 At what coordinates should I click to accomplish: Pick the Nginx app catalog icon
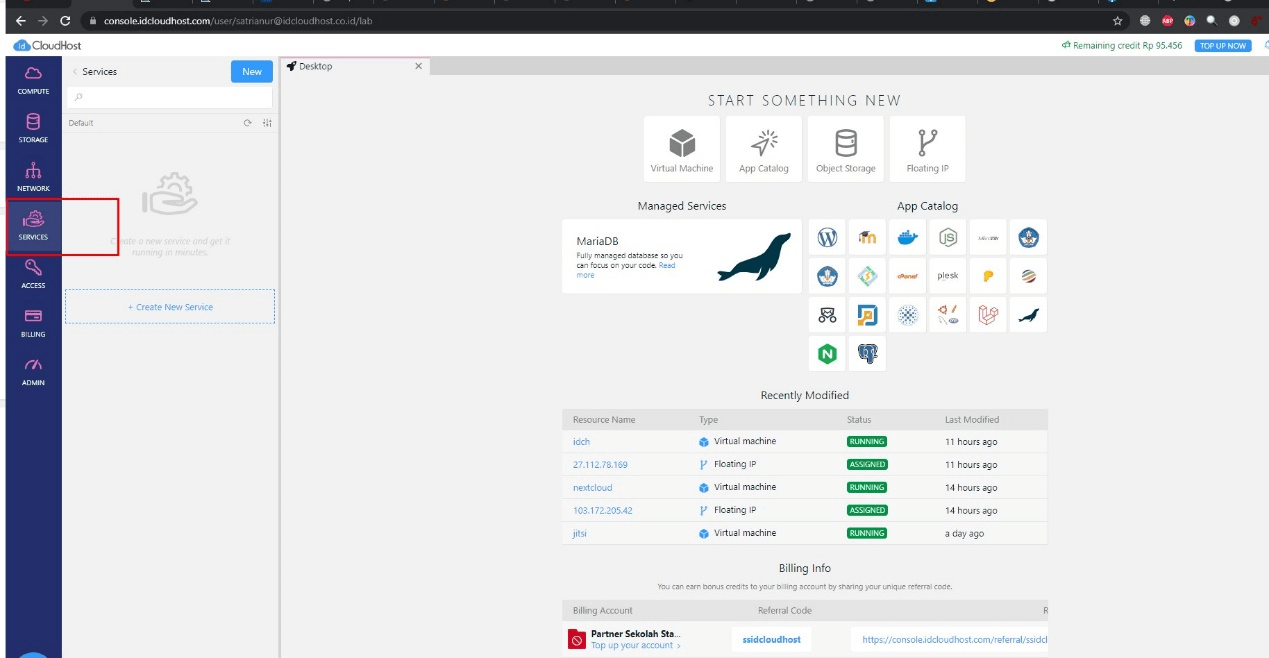point(827,353)
